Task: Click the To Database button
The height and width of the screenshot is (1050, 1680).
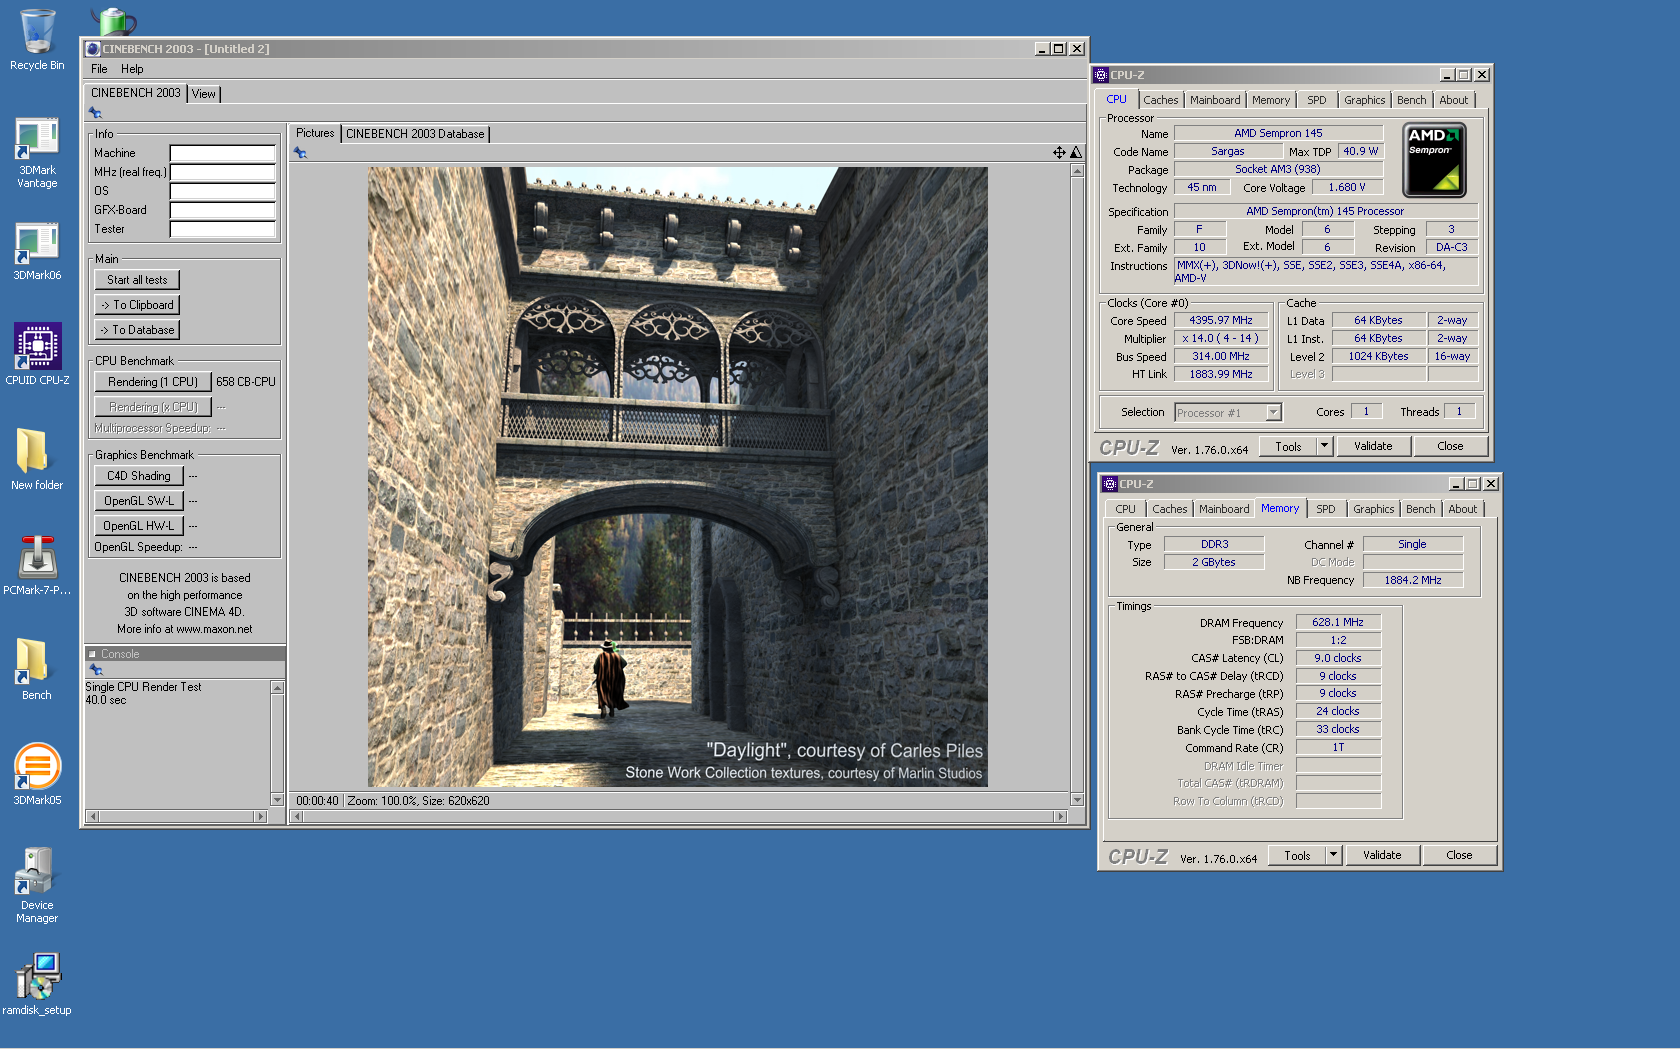Action: (x=137, y=330)
